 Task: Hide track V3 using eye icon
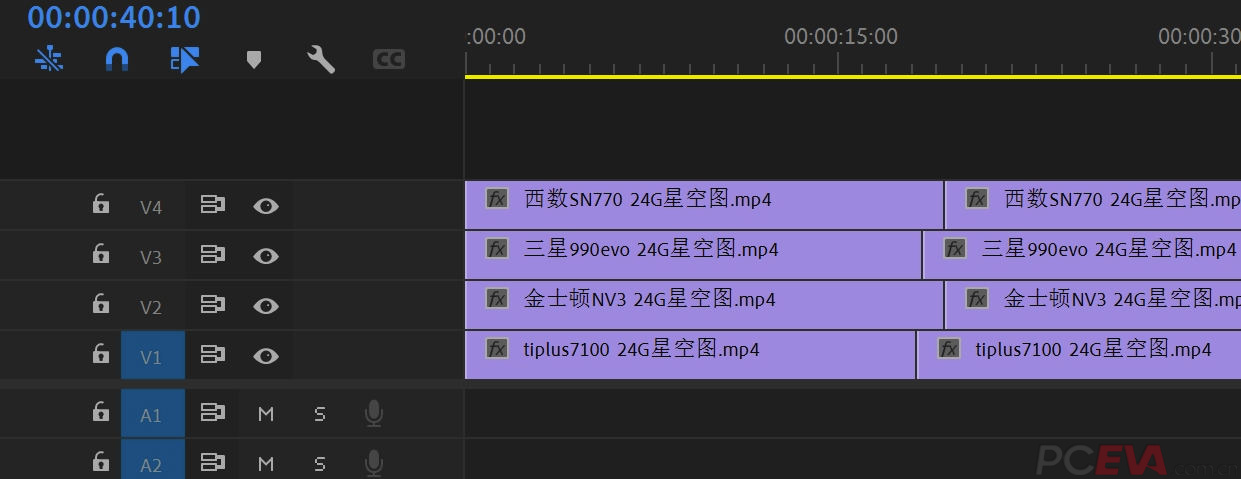(x=265, y=256)
